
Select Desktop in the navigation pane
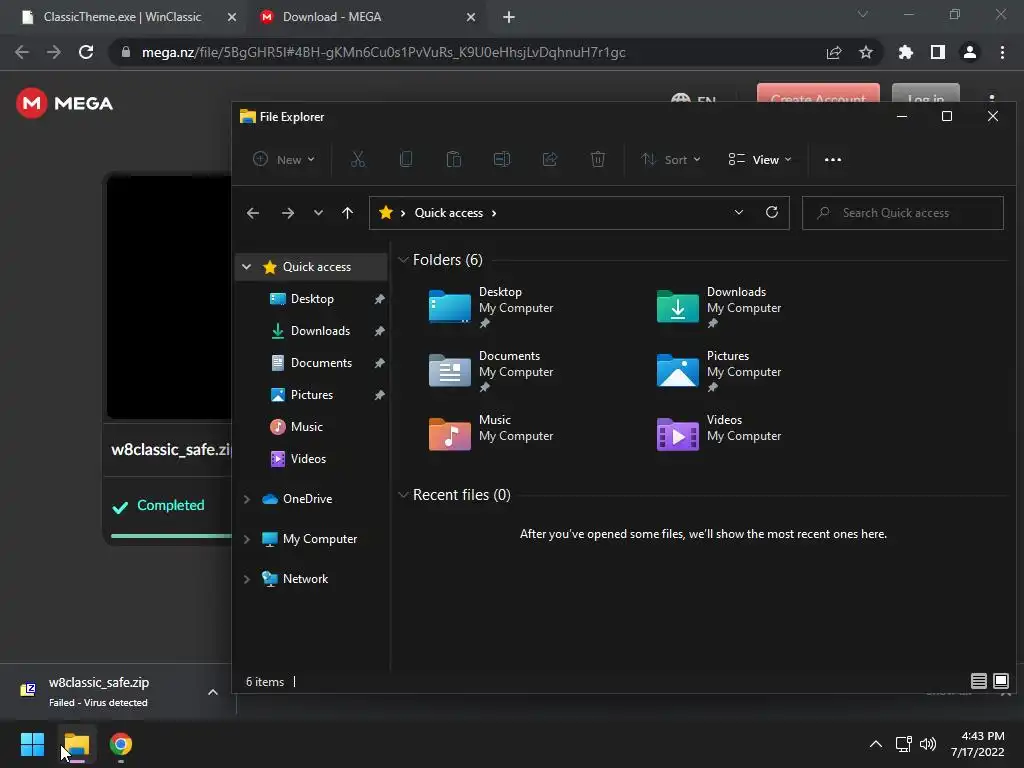click(312, 298)
